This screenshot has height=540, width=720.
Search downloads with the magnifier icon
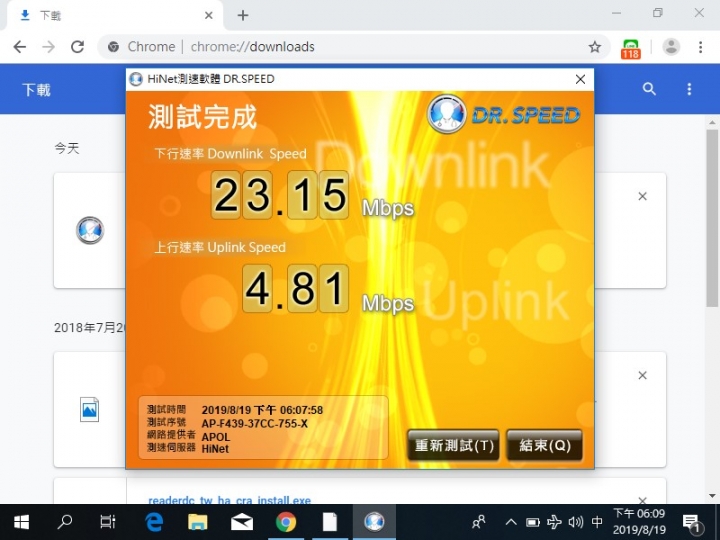coord(649,89)
